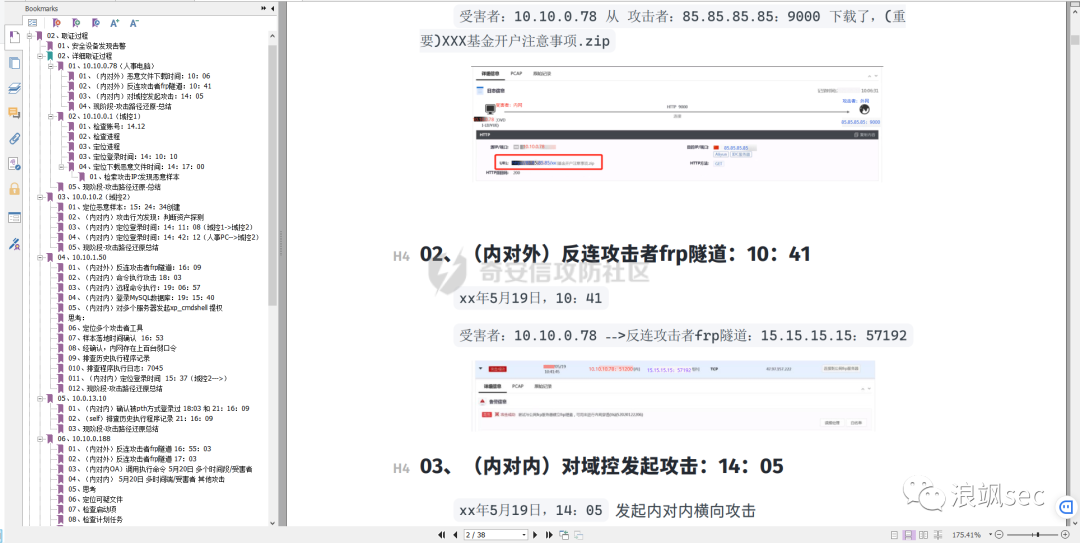
Task: Decrease bookmark font size with A-
Action: click(134, 23)
